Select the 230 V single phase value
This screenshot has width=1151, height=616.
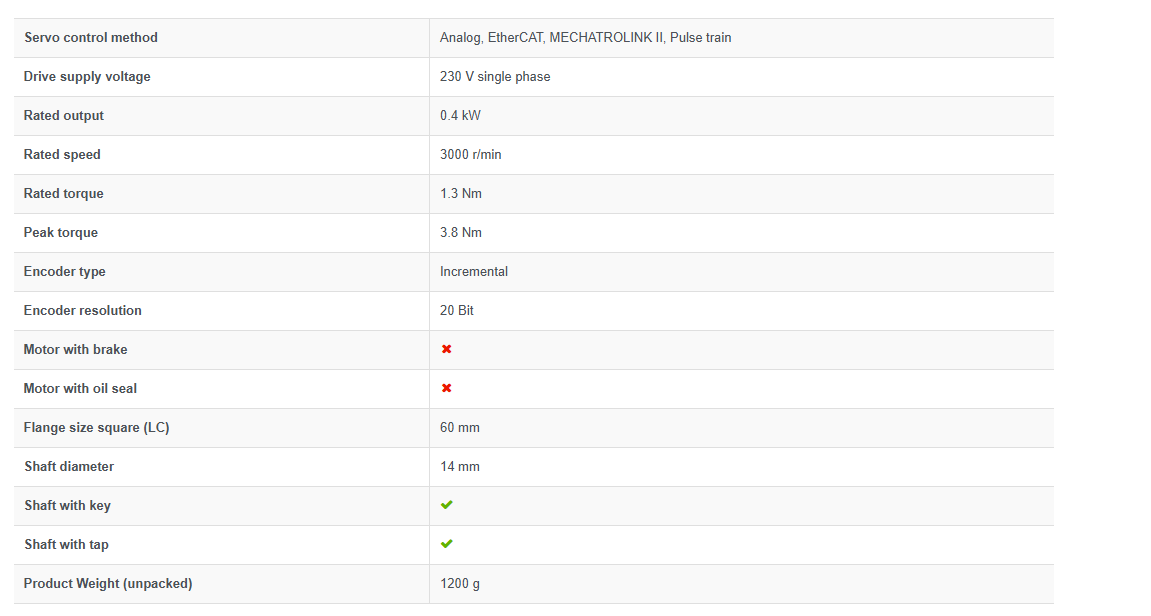point(495,77)
